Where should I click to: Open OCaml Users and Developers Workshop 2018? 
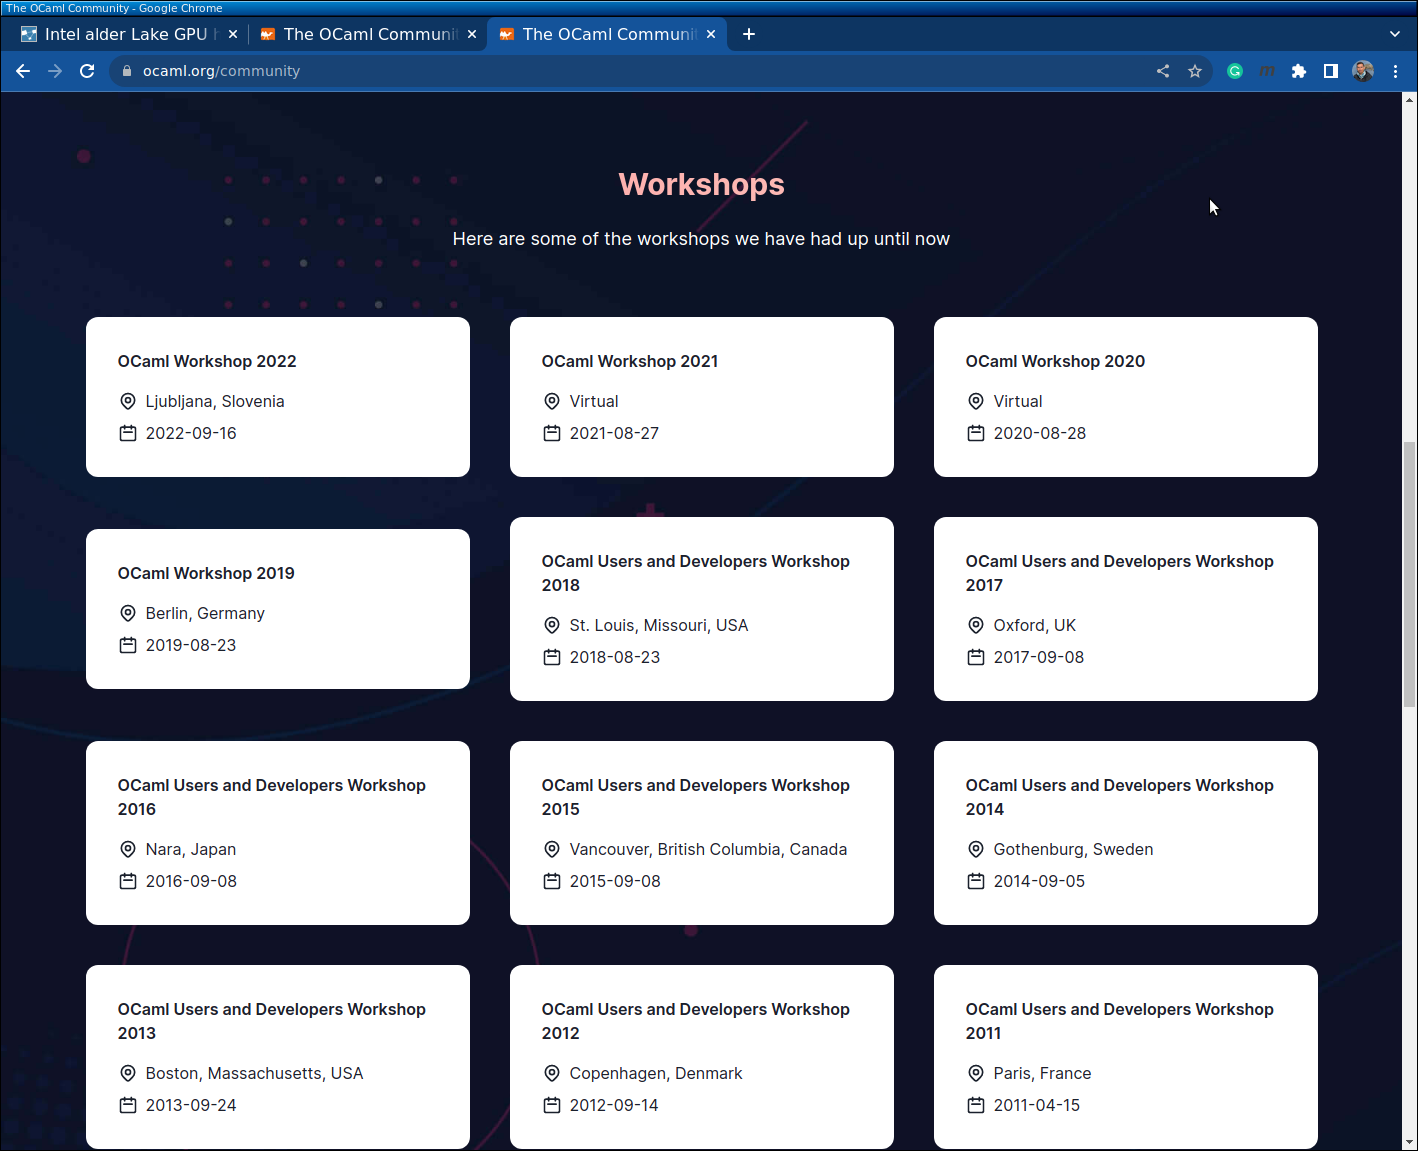coord(702,609)
